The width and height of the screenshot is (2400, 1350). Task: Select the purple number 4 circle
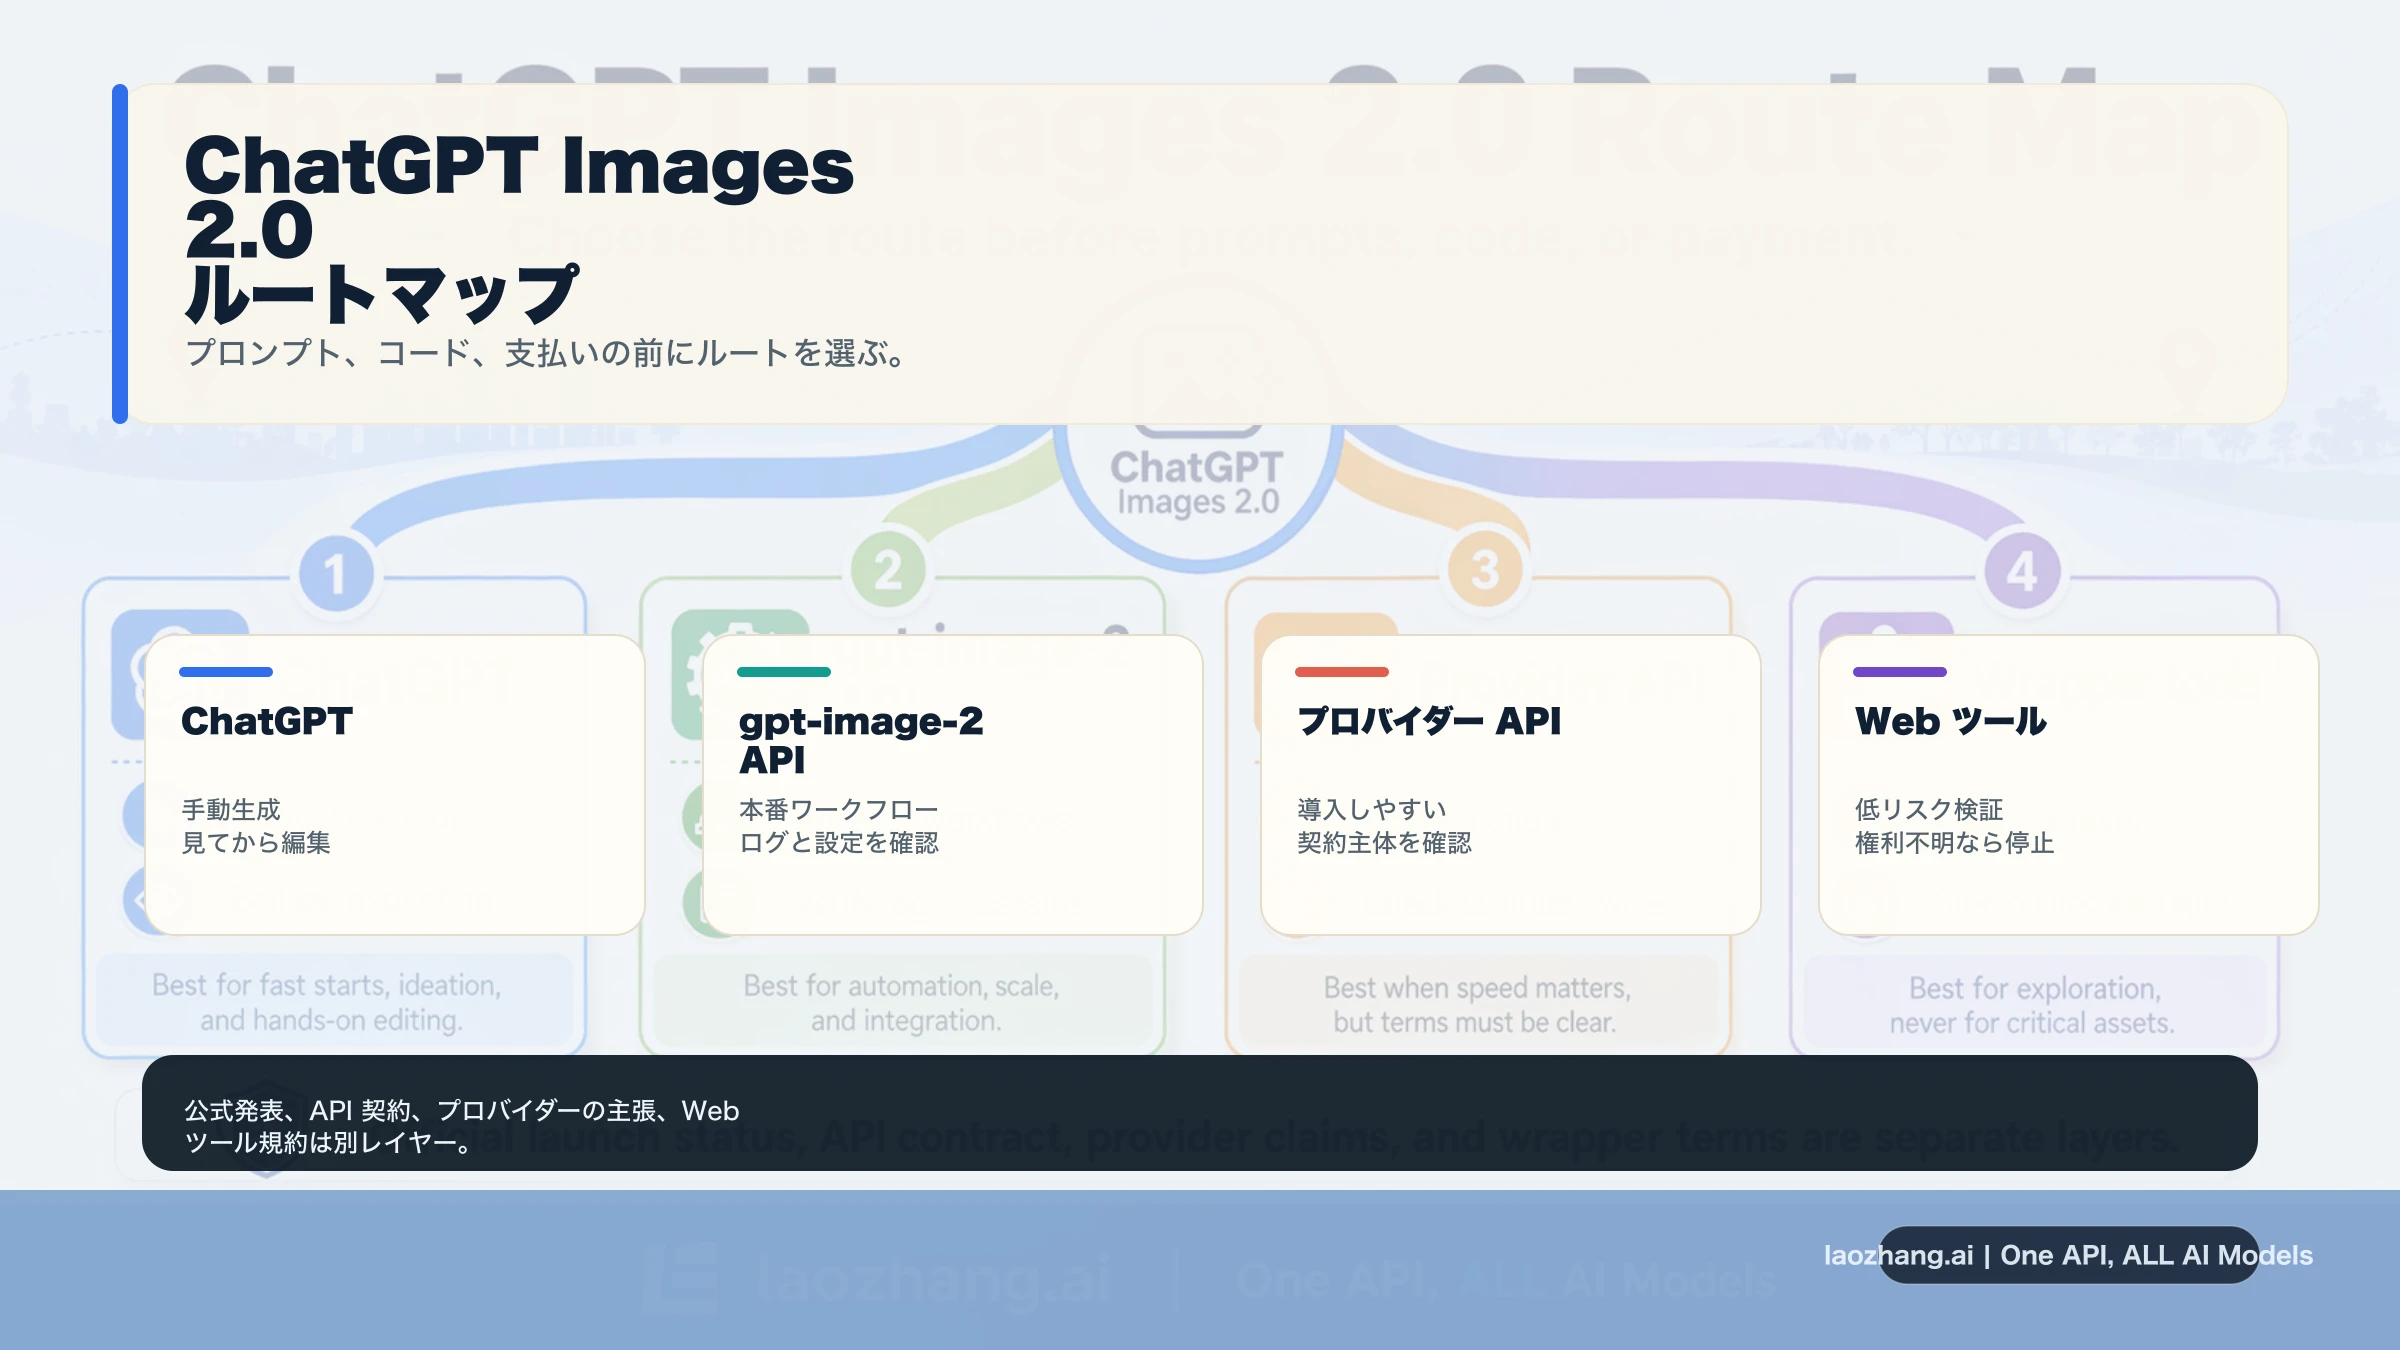[x=2022, y=572]
